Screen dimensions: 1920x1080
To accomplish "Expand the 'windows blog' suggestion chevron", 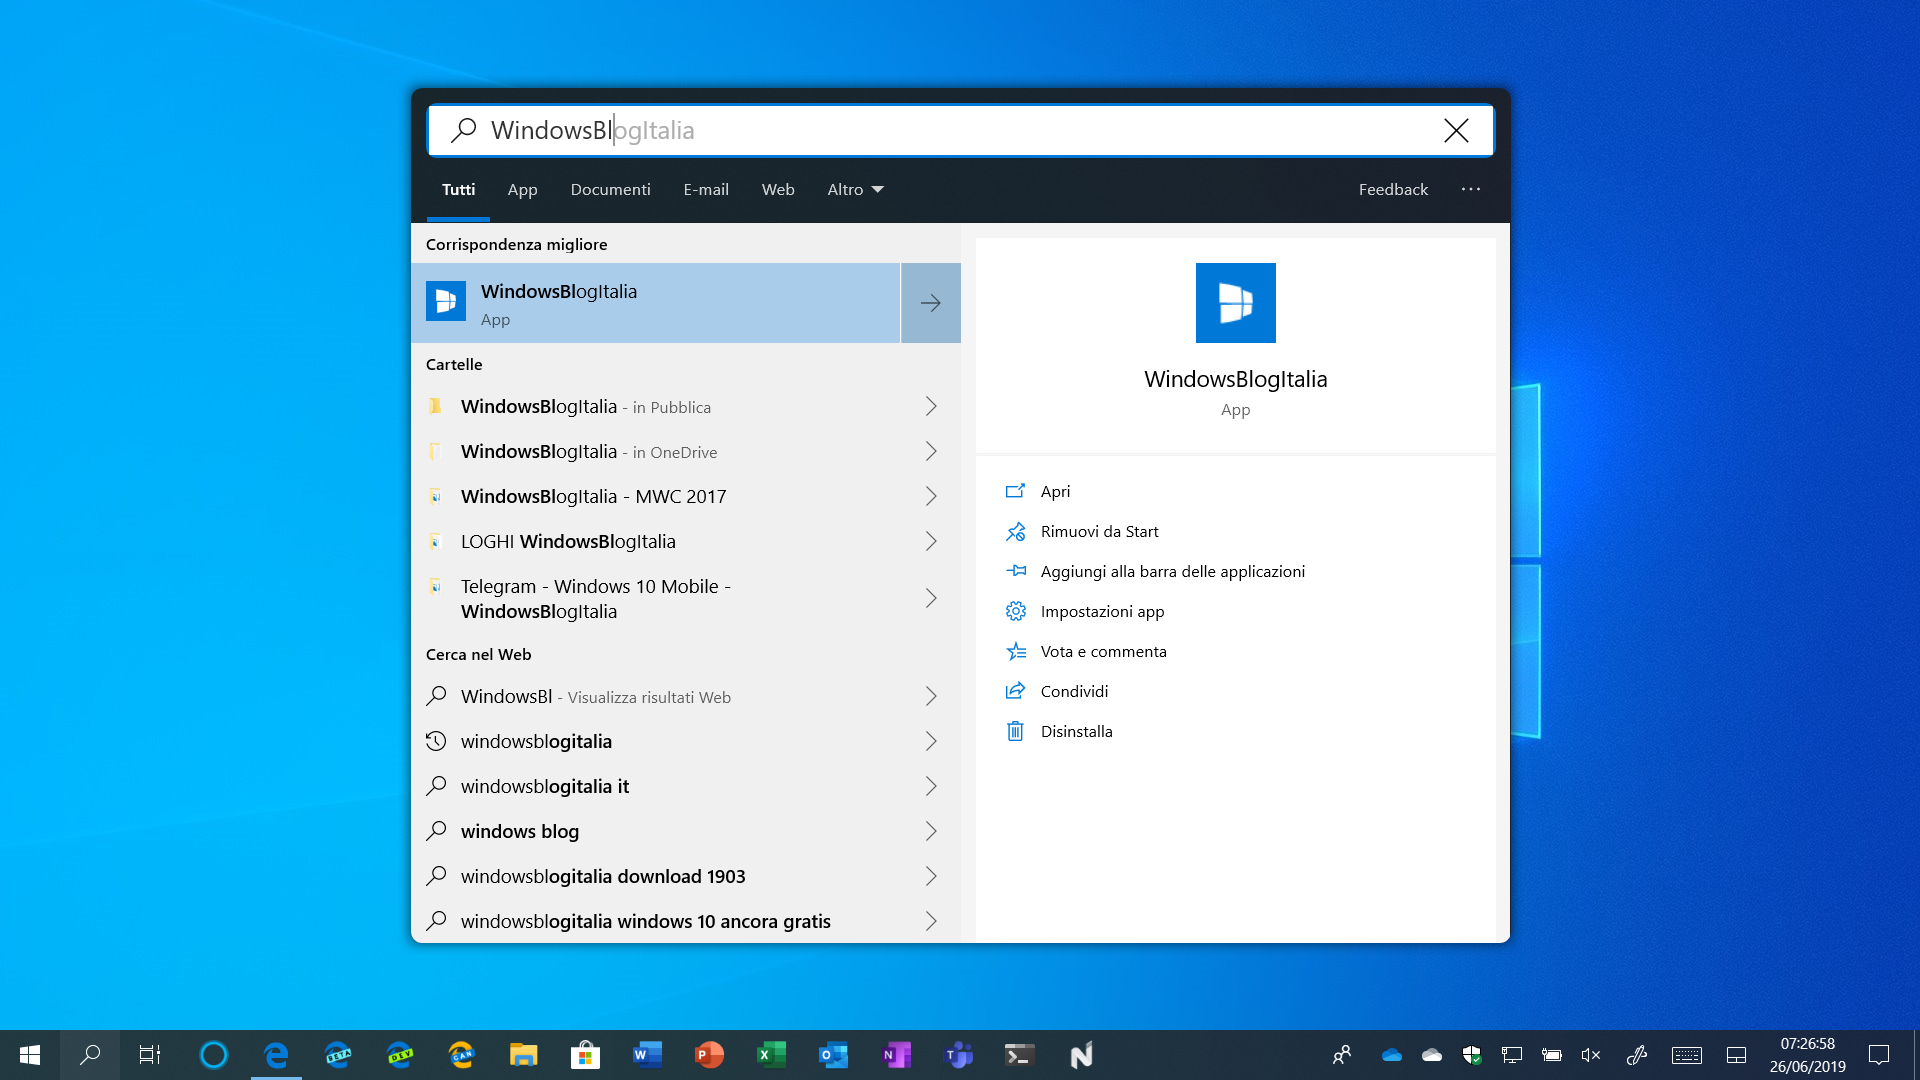I will point(931,831).
